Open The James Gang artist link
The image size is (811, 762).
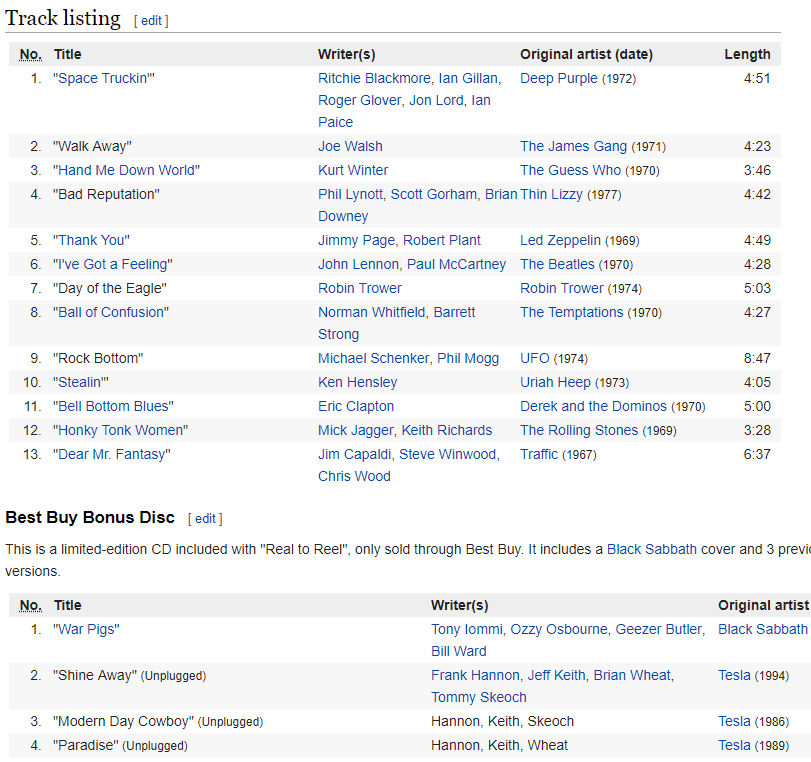pyautogui.click(x=573, y=146)
